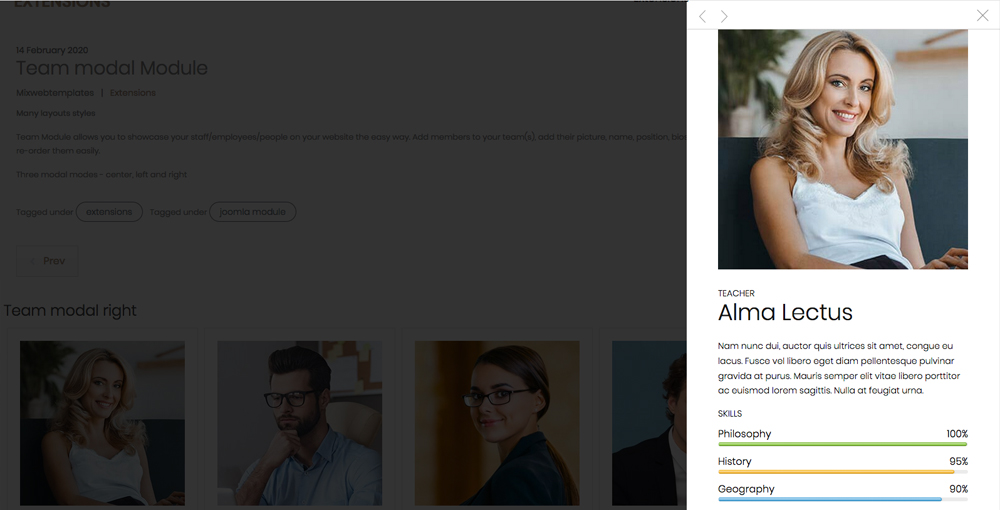
Task: Select the joomla module tag pill
Action: [252, 212]
